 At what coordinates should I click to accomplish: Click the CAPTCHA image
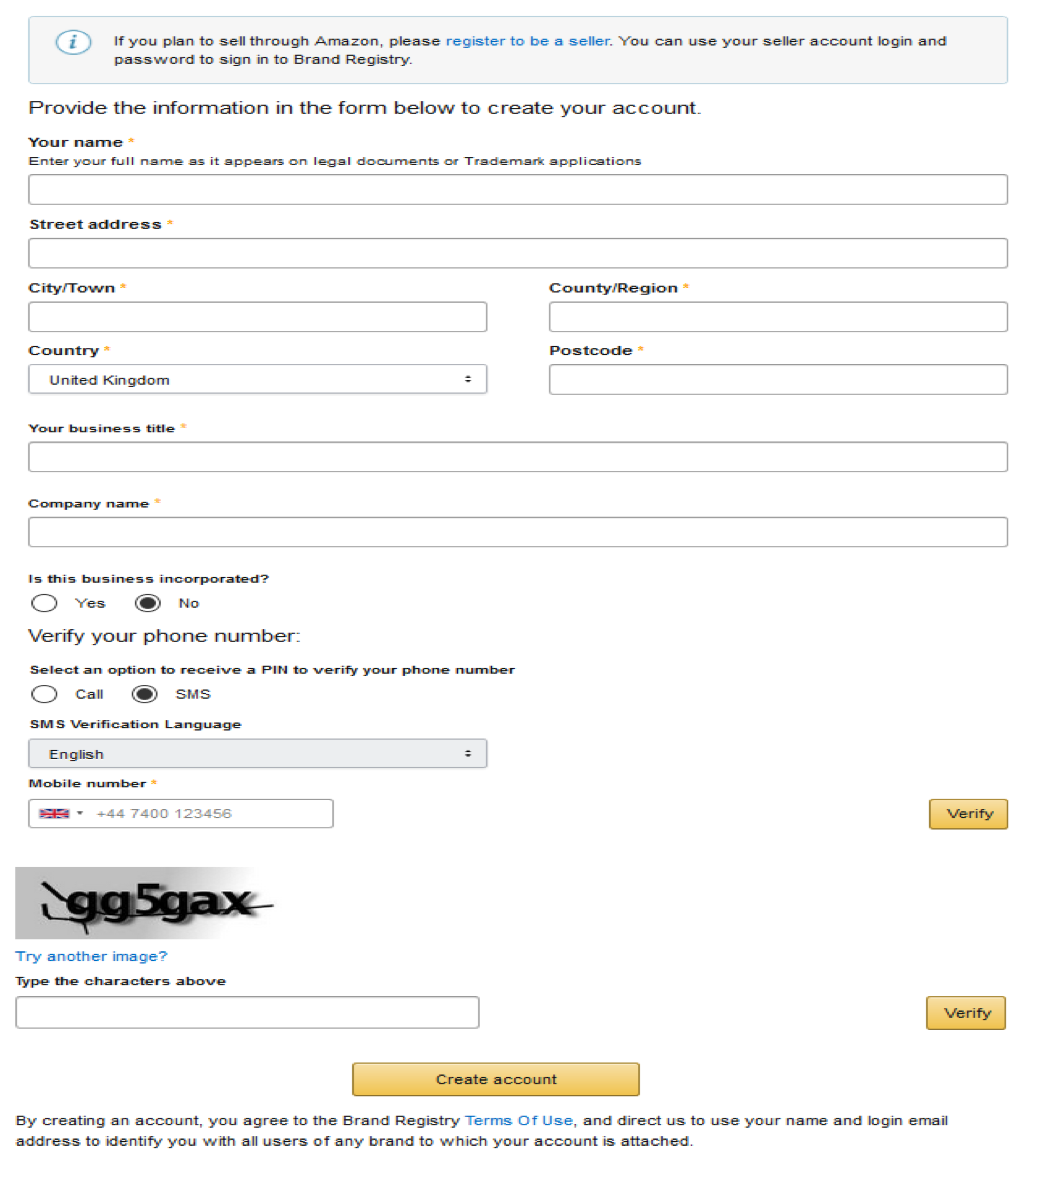(146, 902)
